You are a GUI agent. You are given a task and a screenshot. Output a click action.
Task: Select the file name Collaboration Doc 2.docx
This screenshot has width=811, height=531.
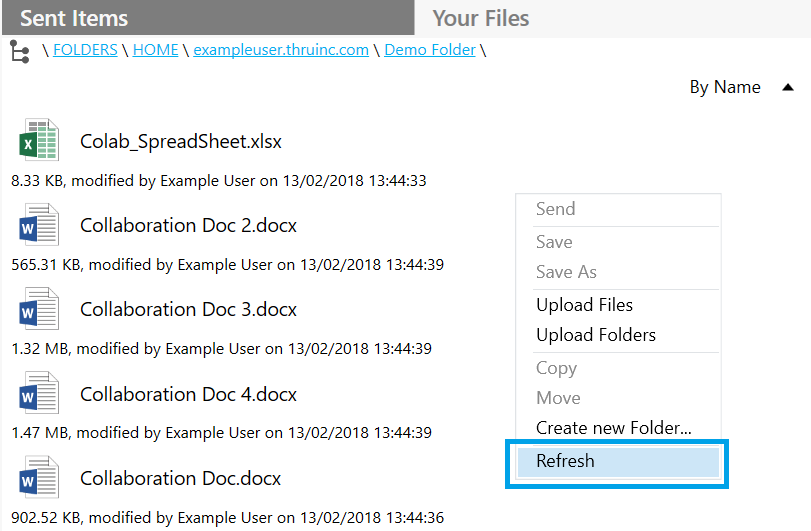(x=188, y=225)
